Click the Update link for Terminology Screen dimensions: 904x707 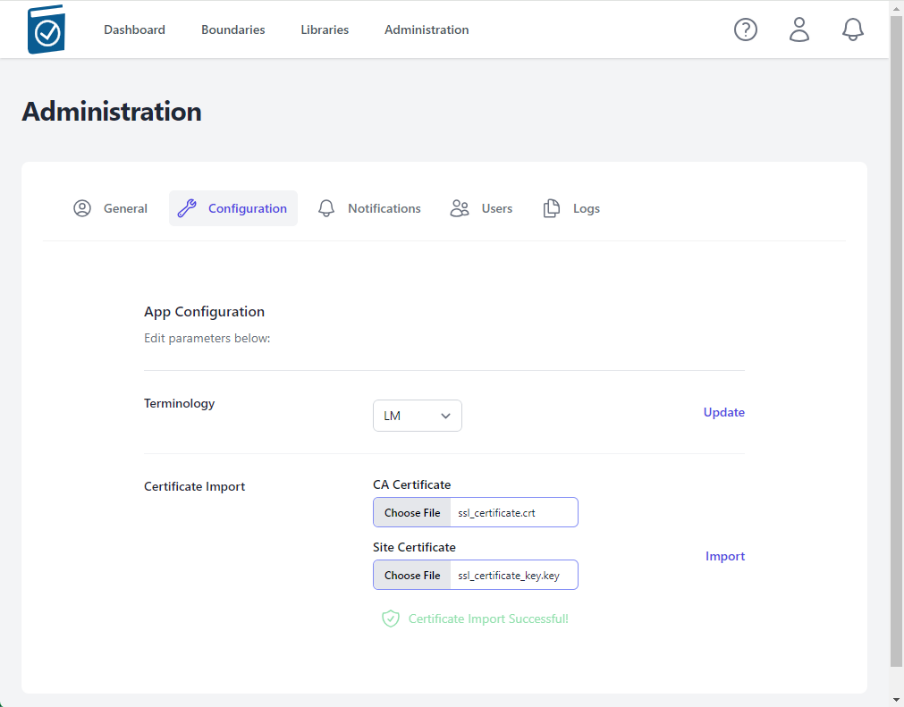724,412
